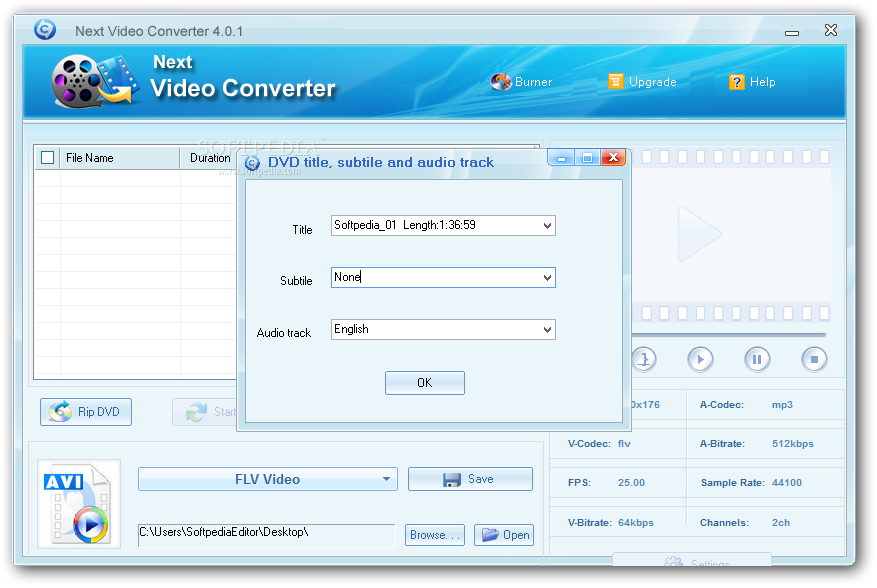Click the large play arrow in the preview
The height and width of the screenshot is (588, 877).
point(698,234)
